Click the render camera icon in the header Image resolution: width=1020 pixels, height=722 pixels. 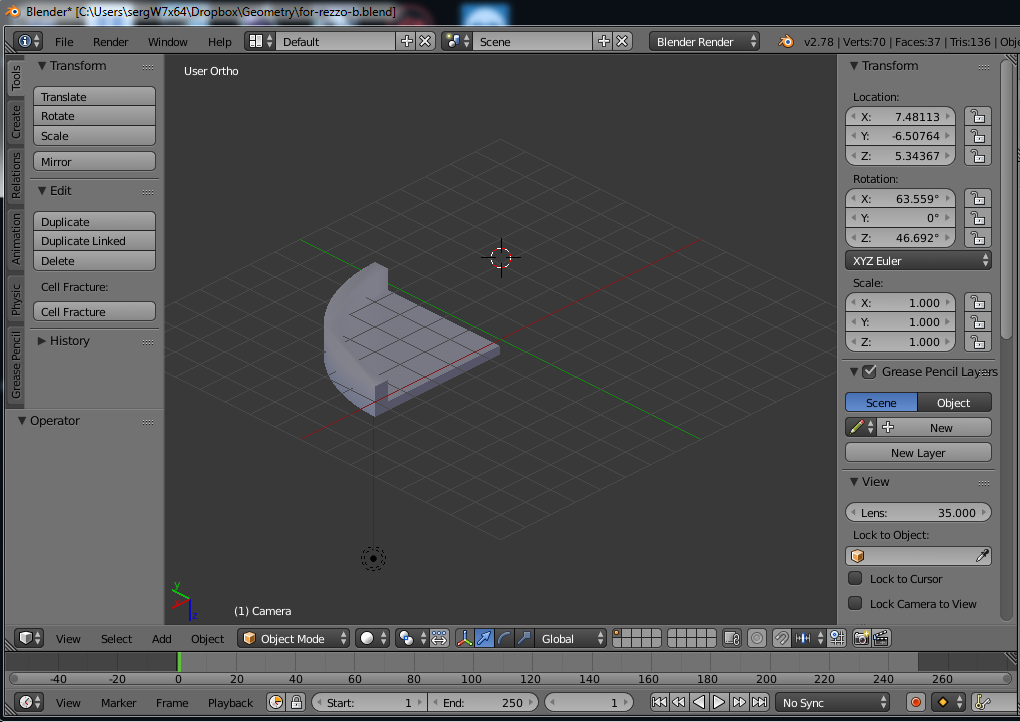coord(861,638)
